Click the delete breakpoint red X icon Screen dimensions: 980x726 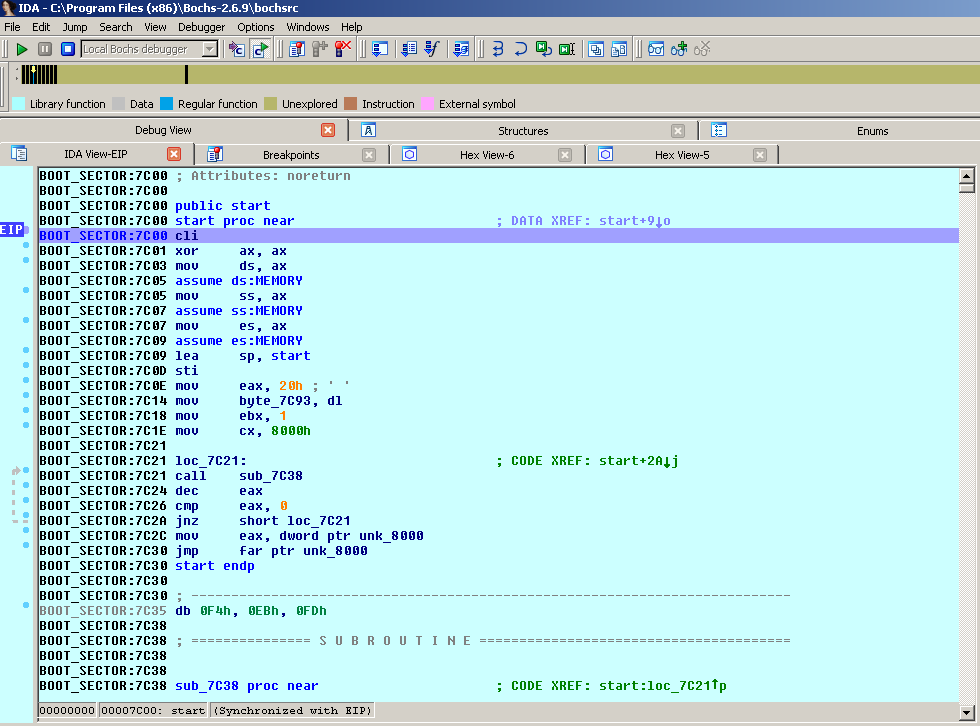pyautogui.click(x=342, y=49)
